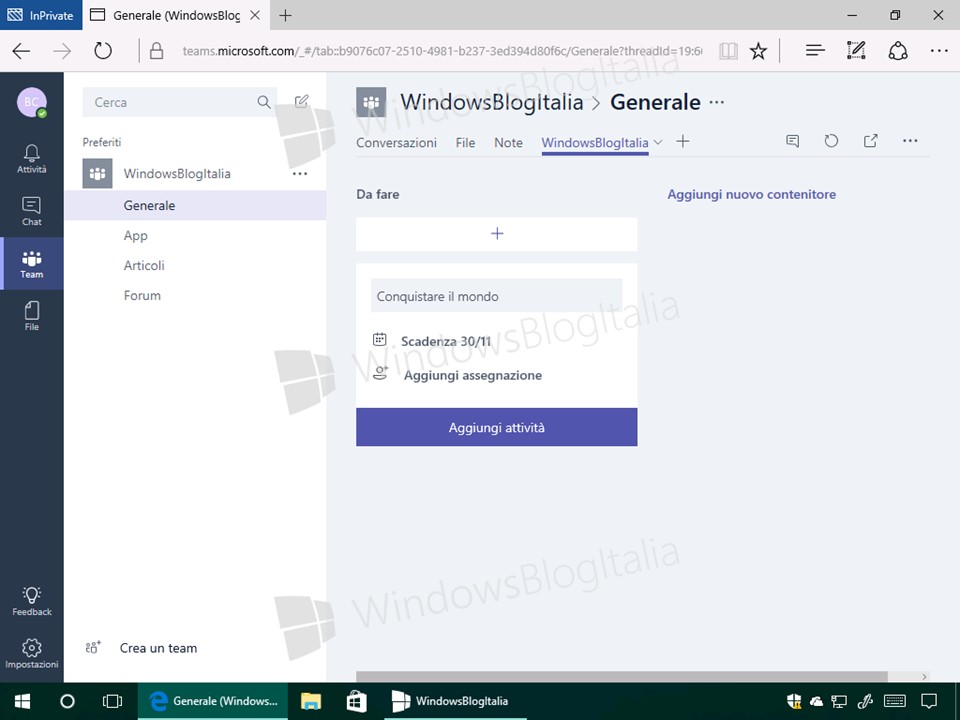Switch to Conversazioni tab
The height and width of the screenshot is (720, 960).
(396, 143)
